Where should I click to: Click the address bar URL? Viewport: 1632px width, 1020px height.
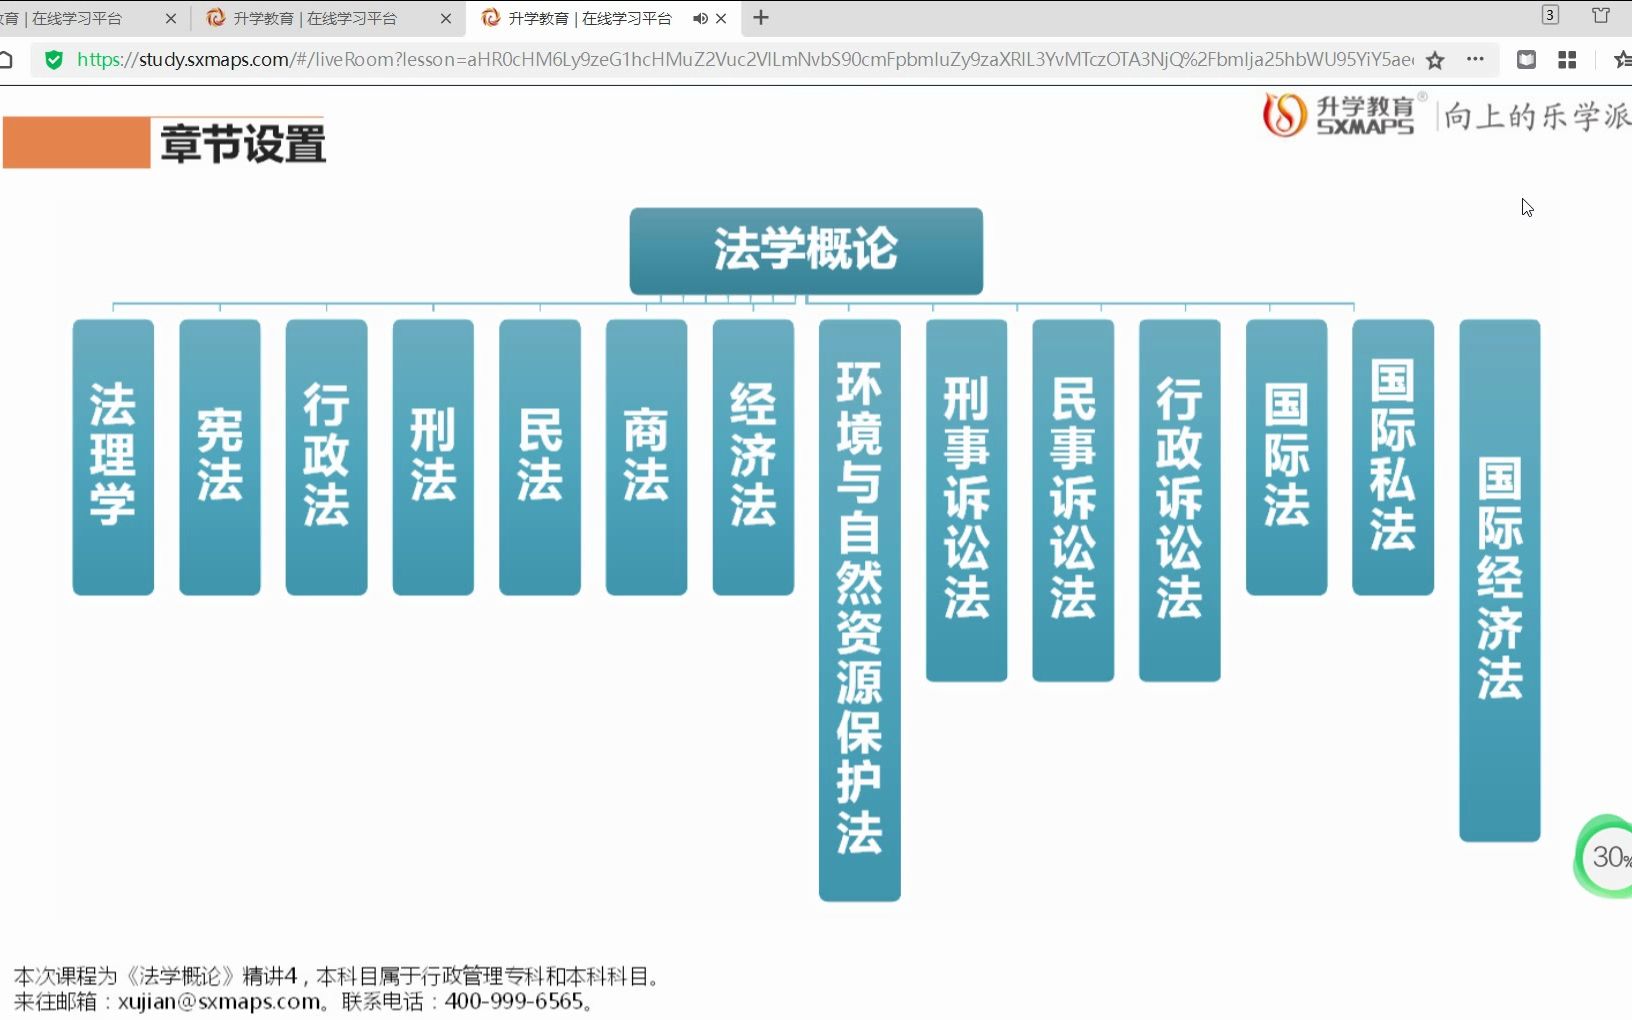[745, 60]
